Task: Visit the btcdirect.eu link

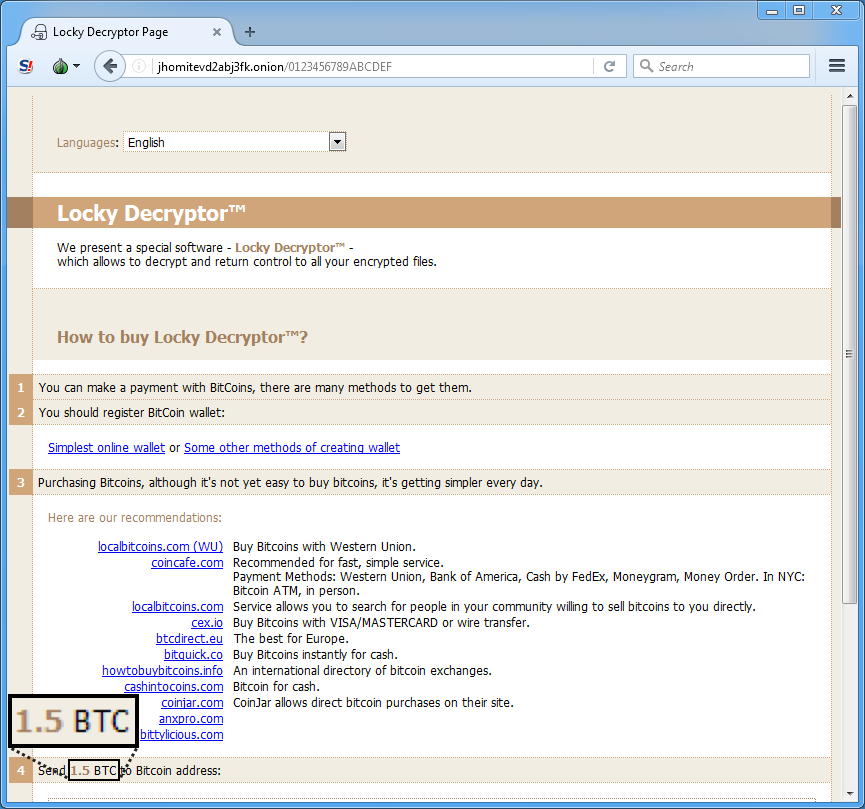Action: pyautogui.click(x=189, y=638)
